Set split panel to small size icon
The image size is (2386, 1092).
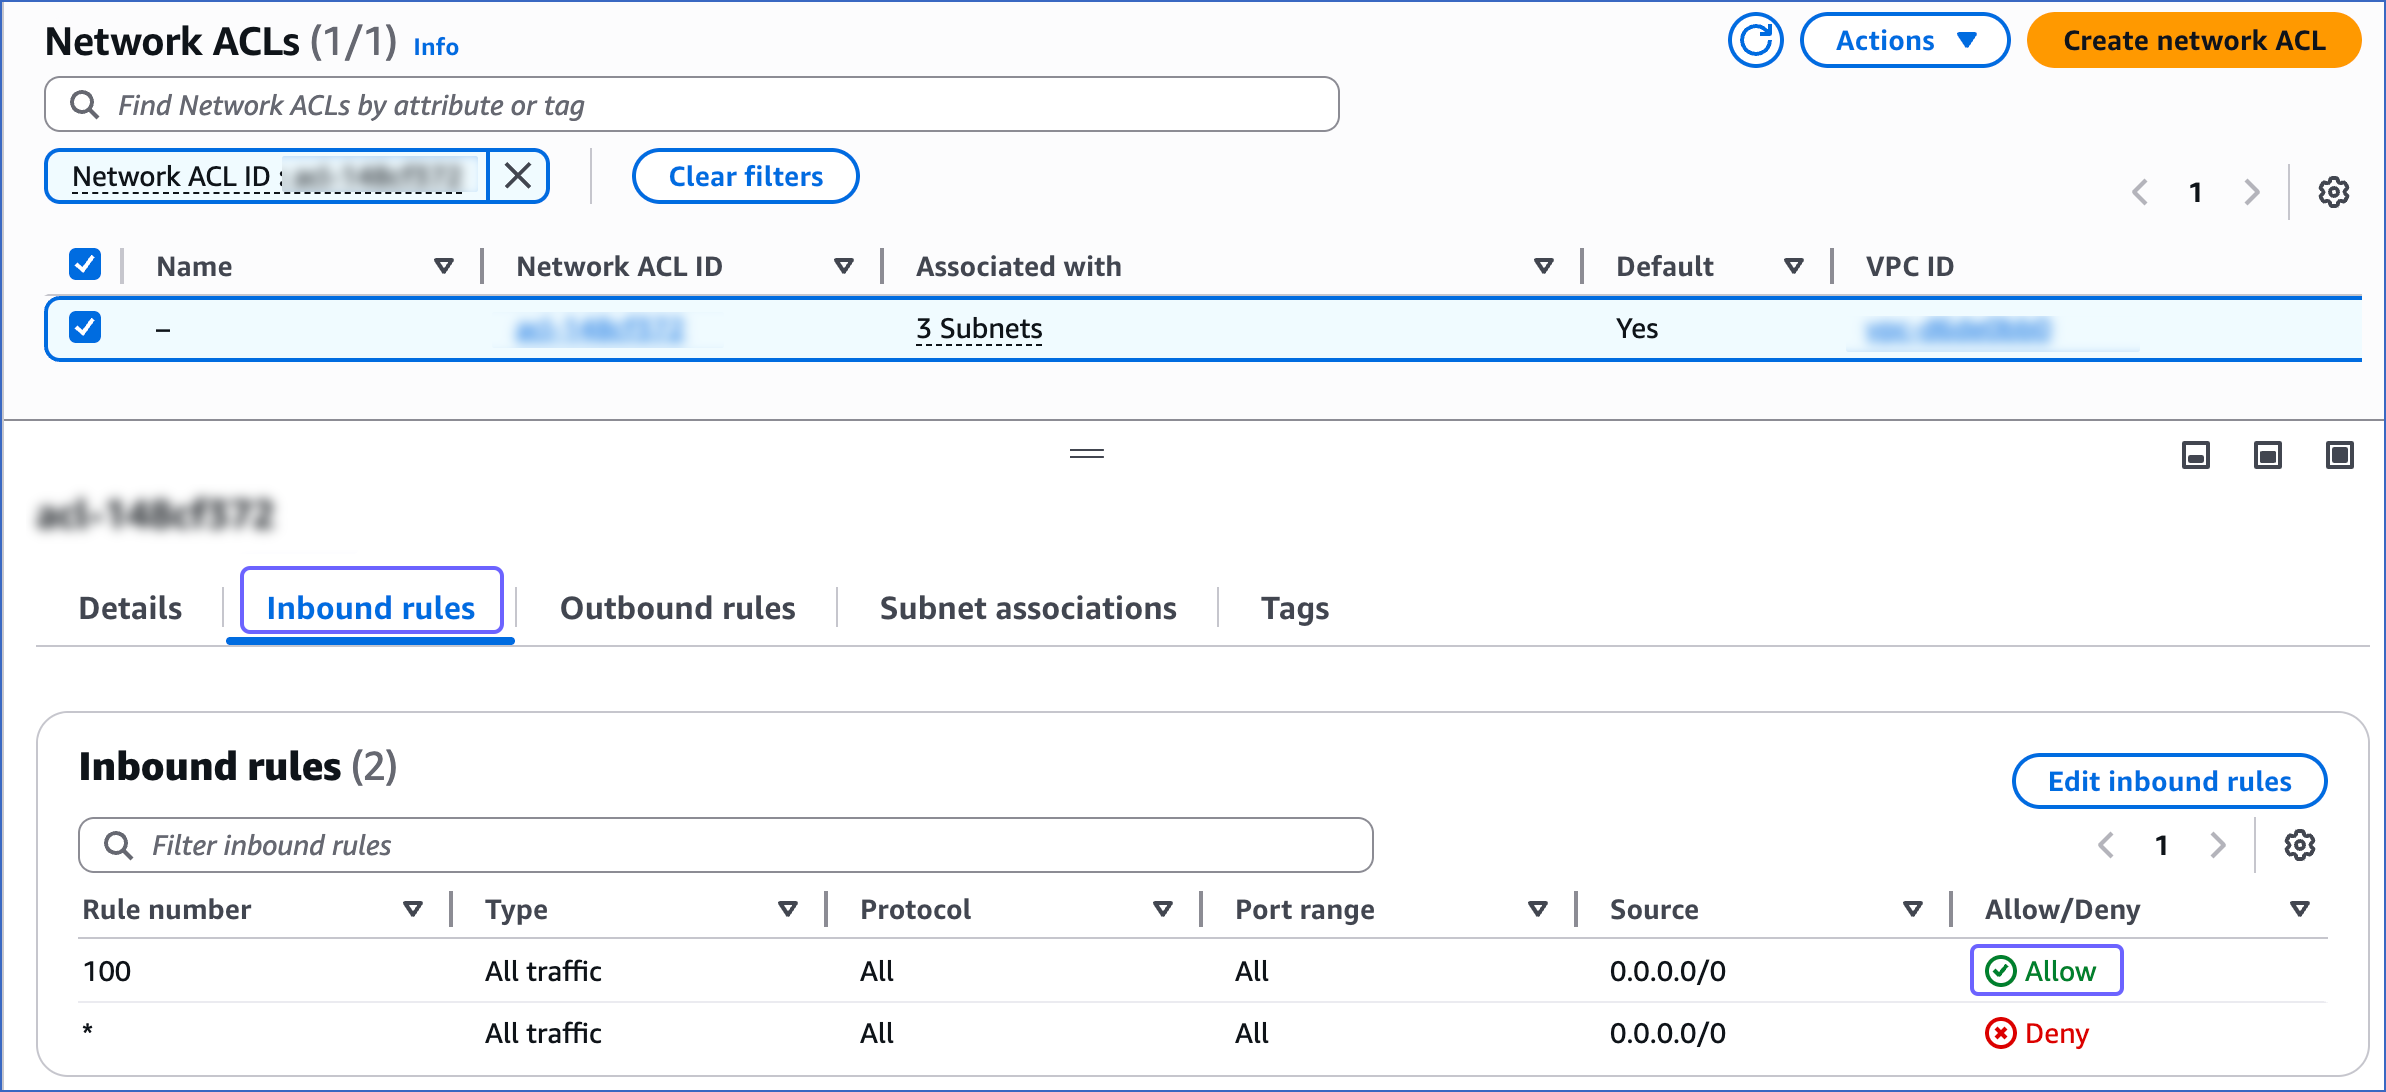pyautogui.click(x=2196, y=456)
